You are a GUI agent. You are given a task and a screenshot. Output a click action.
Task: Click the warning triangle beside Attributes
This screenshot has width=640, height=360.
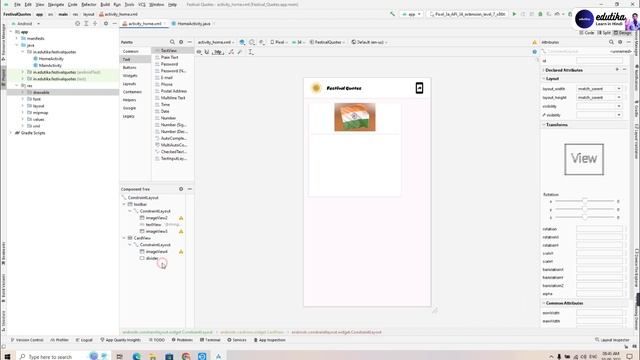click(535, 42)
